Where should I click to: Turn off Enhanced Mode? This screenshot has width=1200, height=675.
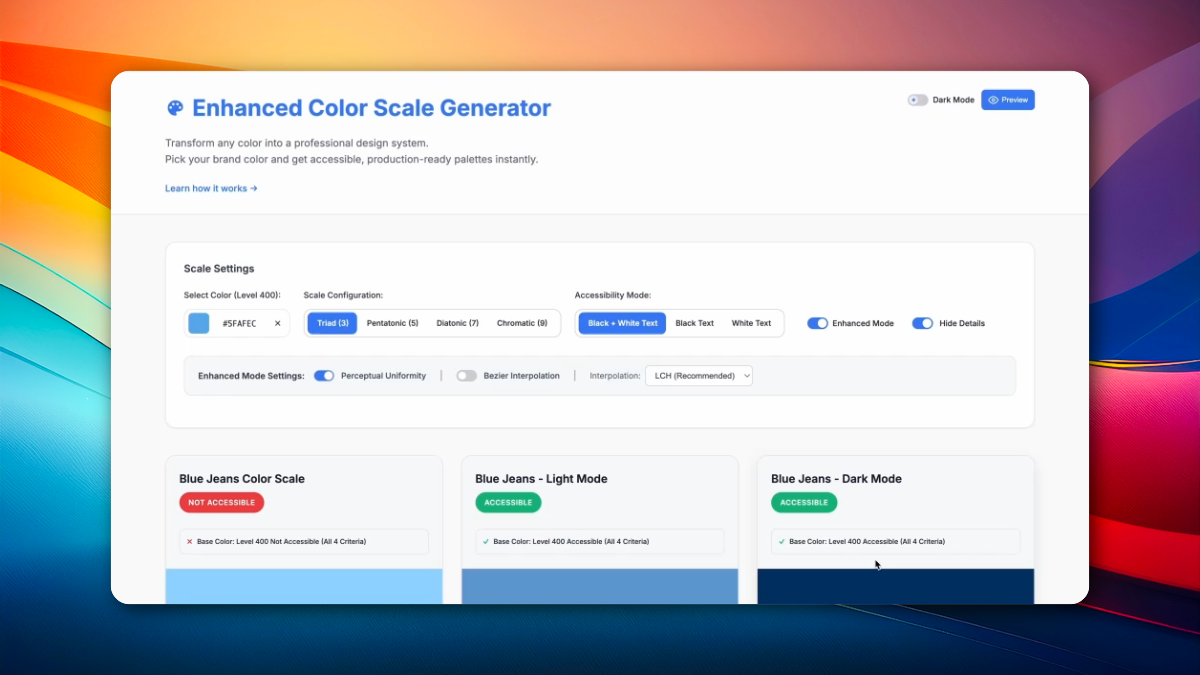(818, 323)
